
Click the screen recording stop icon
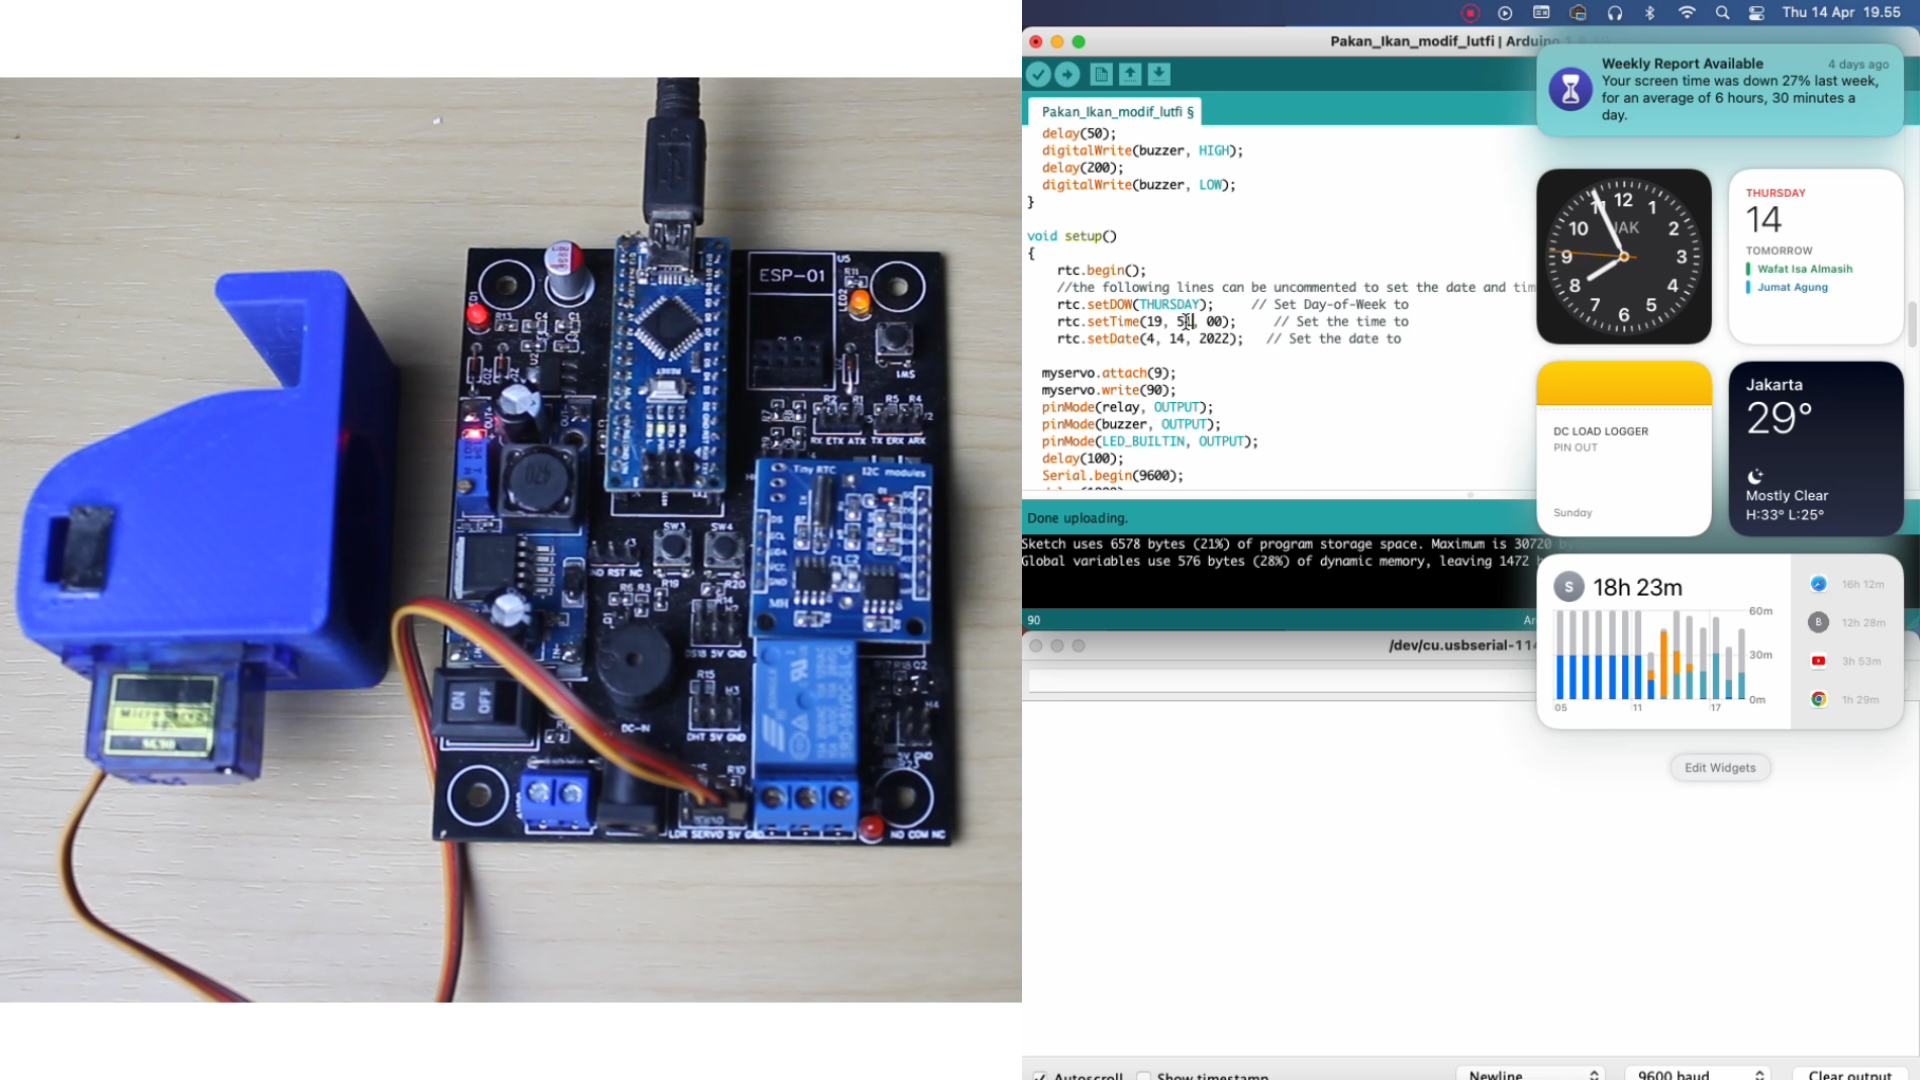tap(1469, 13)
